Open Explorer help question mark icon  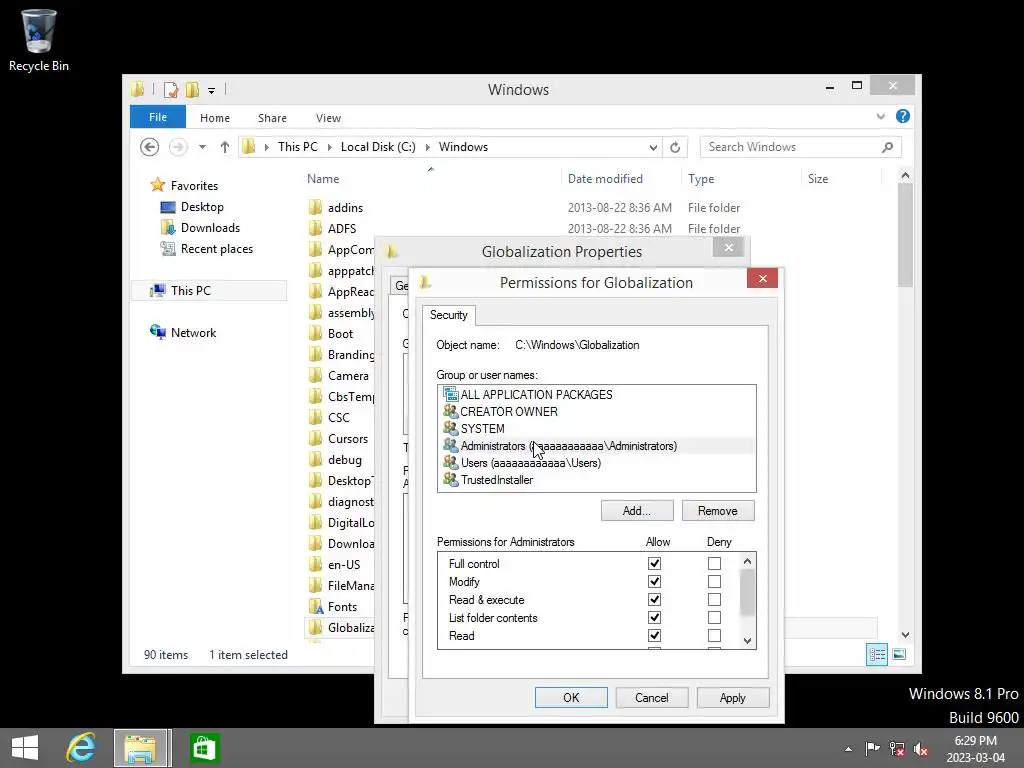(x=903, y=116)
